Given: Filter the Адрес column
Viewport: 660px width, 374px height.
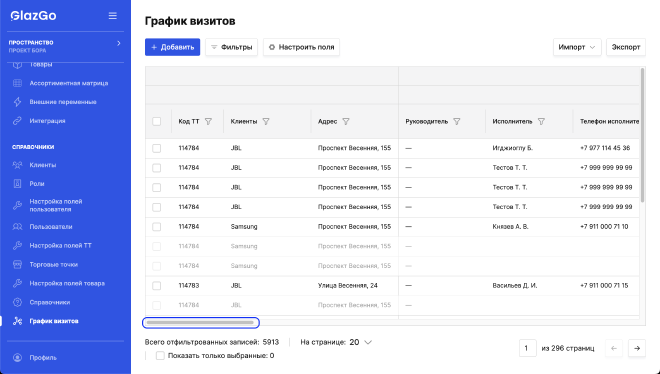Looking at the screenshot, I should [x=346, y=122].
